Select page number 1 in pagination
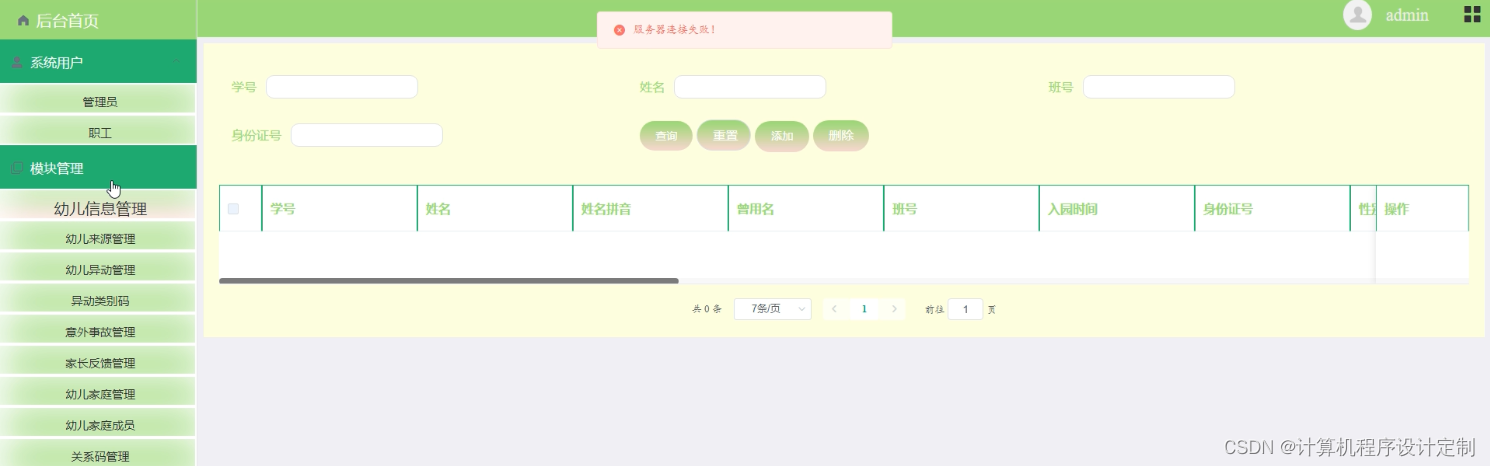The height and width of the screenshot is (466, 1490). pyautogui.click(x=864, y=309)
